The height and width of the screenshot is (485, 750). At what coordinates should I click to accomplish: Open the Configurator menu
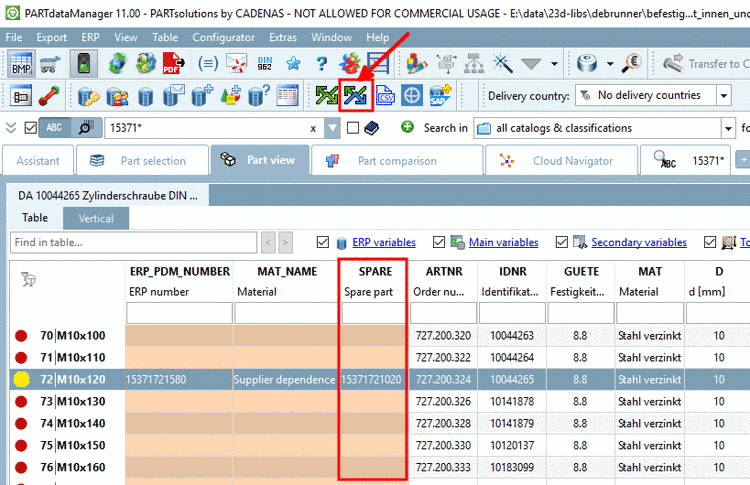coord(223,37)
